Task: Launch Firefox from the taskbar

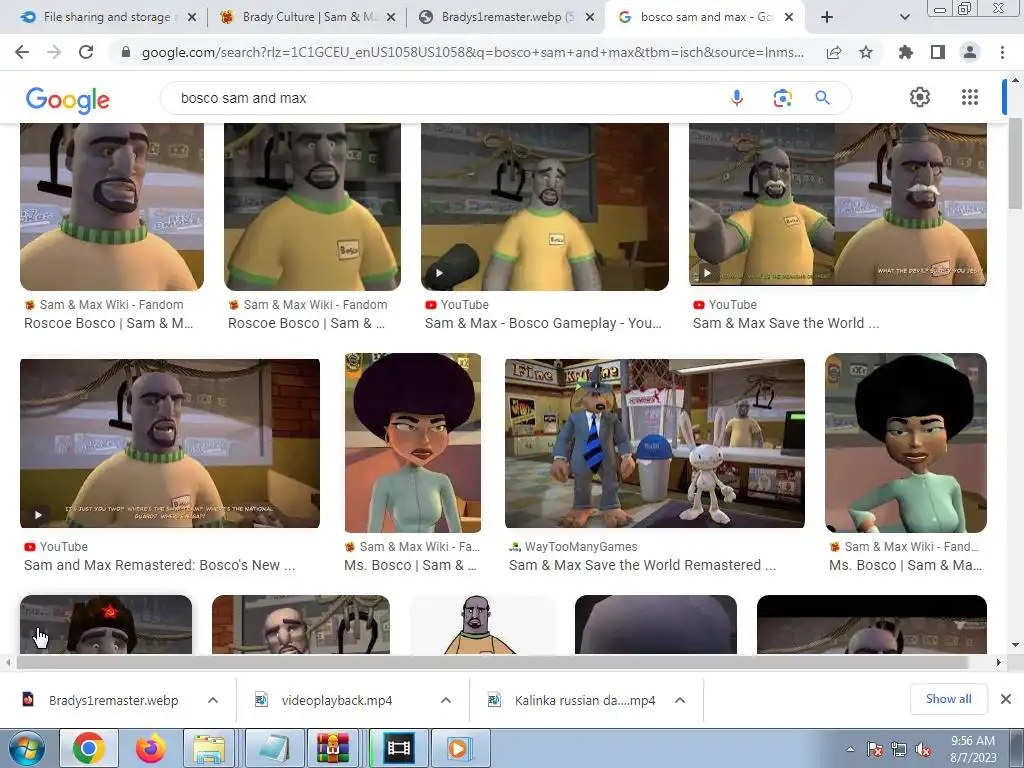Action: point(150,748)
